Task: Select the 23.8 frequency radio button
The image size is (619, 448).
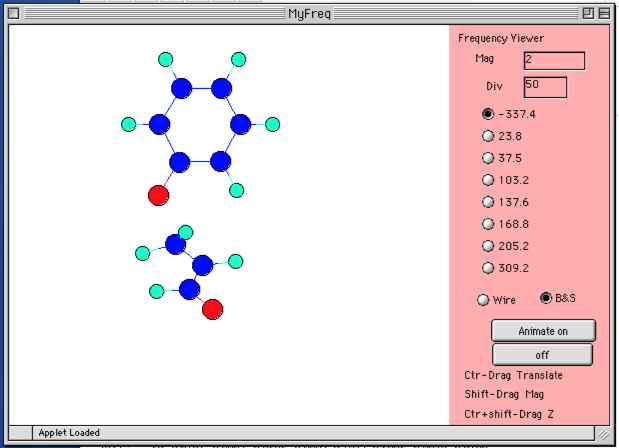Action: [x=488, y=136]
